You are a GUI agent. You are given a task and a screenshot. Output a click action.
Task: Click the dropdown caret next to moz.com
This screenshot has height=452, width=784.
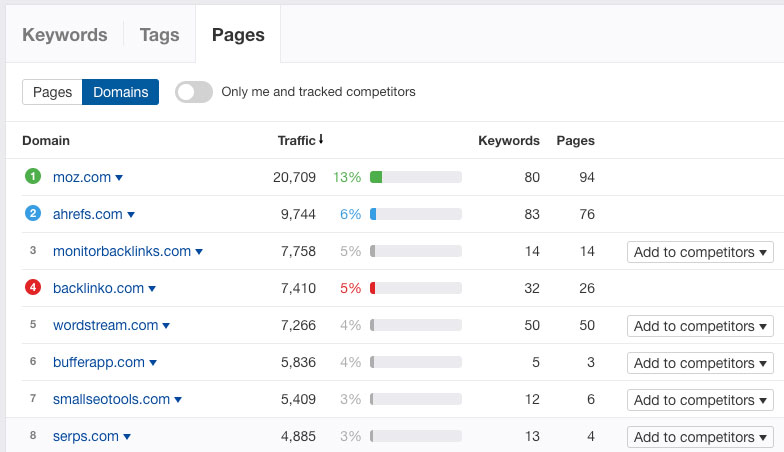point(119,178)
